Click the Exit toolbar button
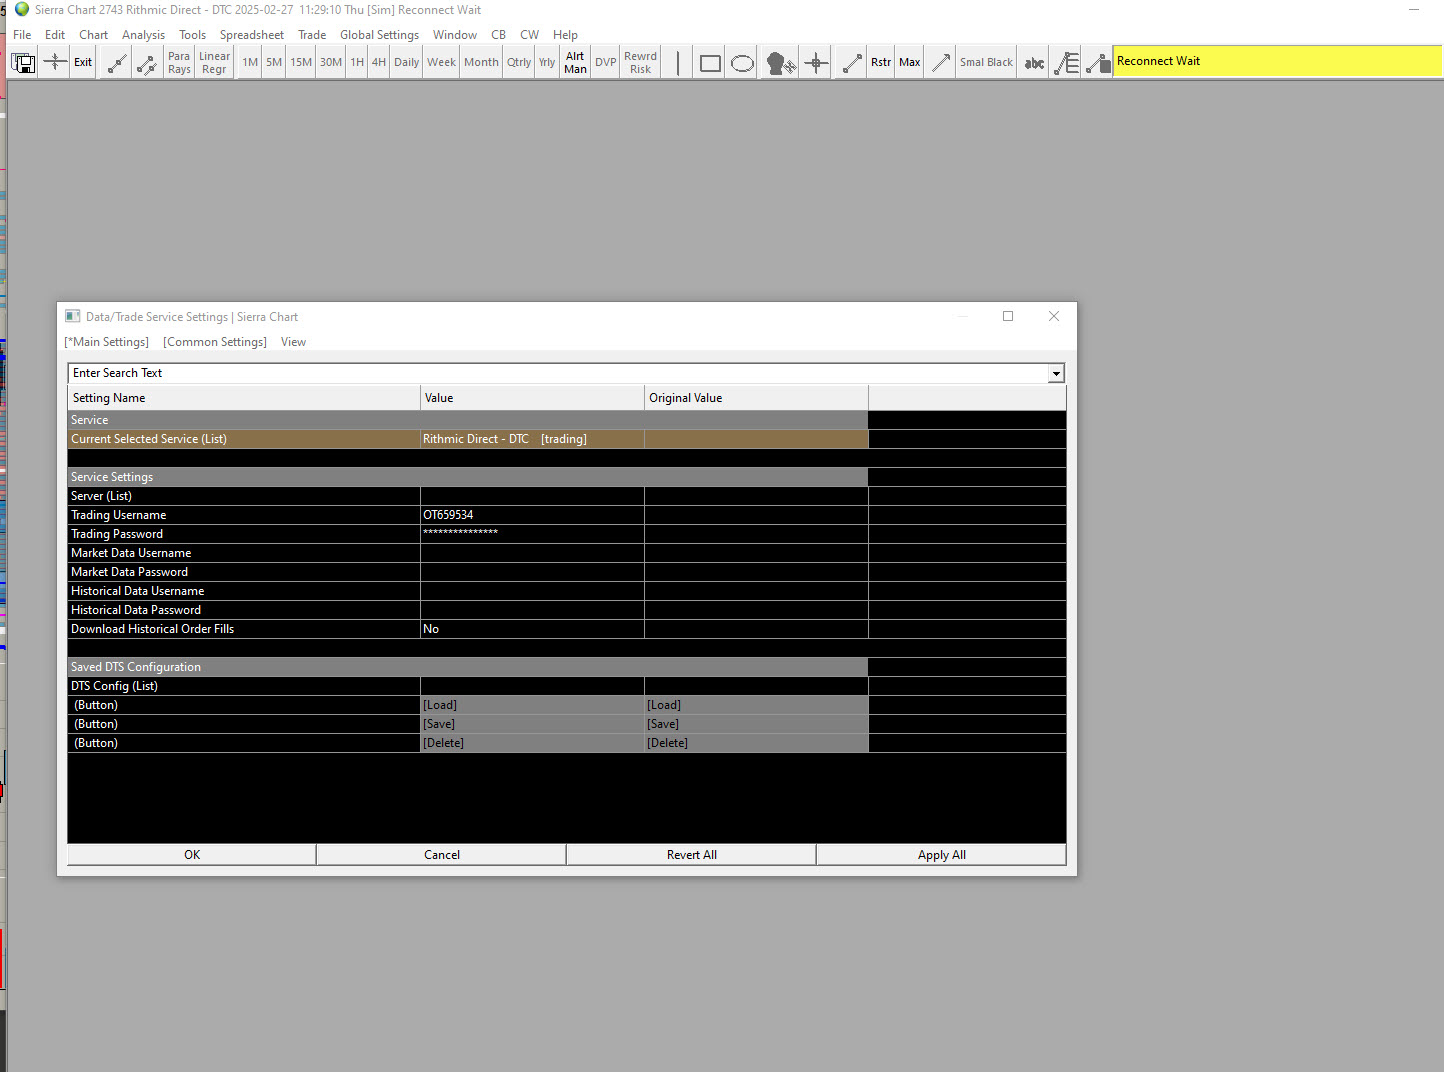1444x1072 pixels. pos(83,62)
